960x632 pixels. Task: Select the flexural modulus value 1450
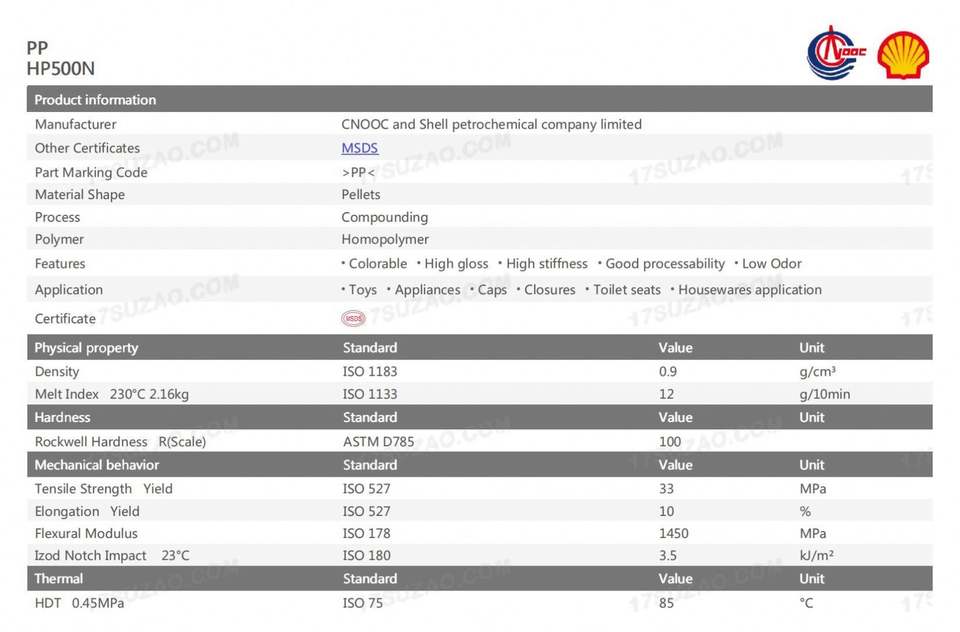pyautogui.click(x=673, y=533)
